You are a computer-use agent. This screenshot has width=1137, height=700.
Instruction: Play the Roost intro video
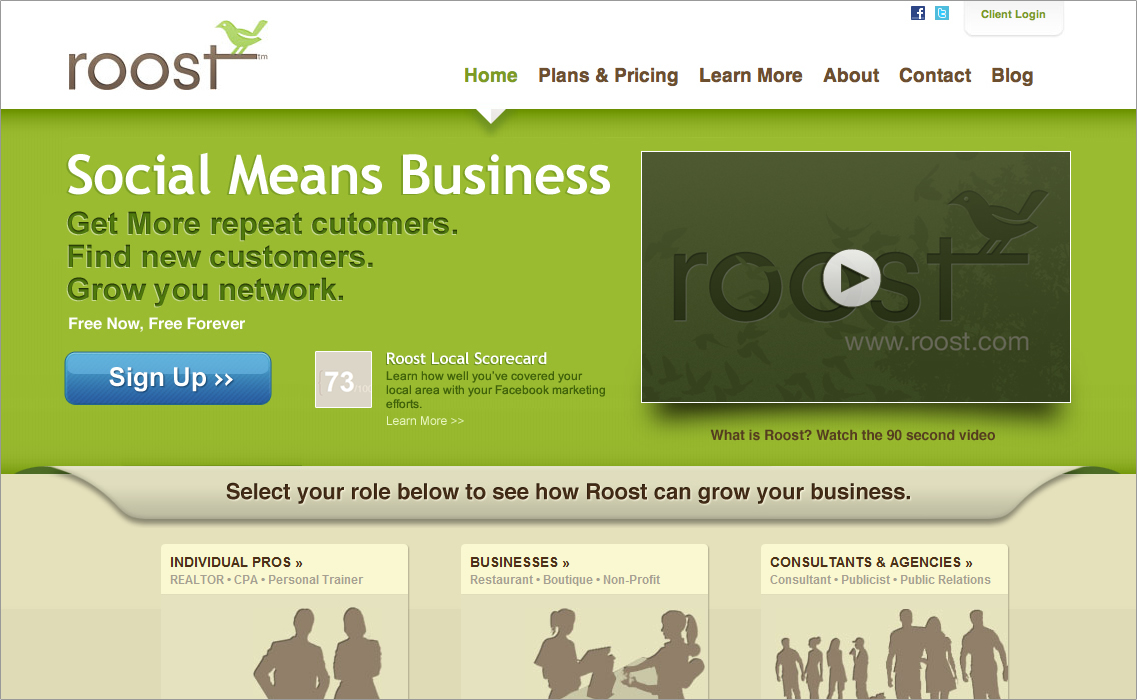(851, 278)
